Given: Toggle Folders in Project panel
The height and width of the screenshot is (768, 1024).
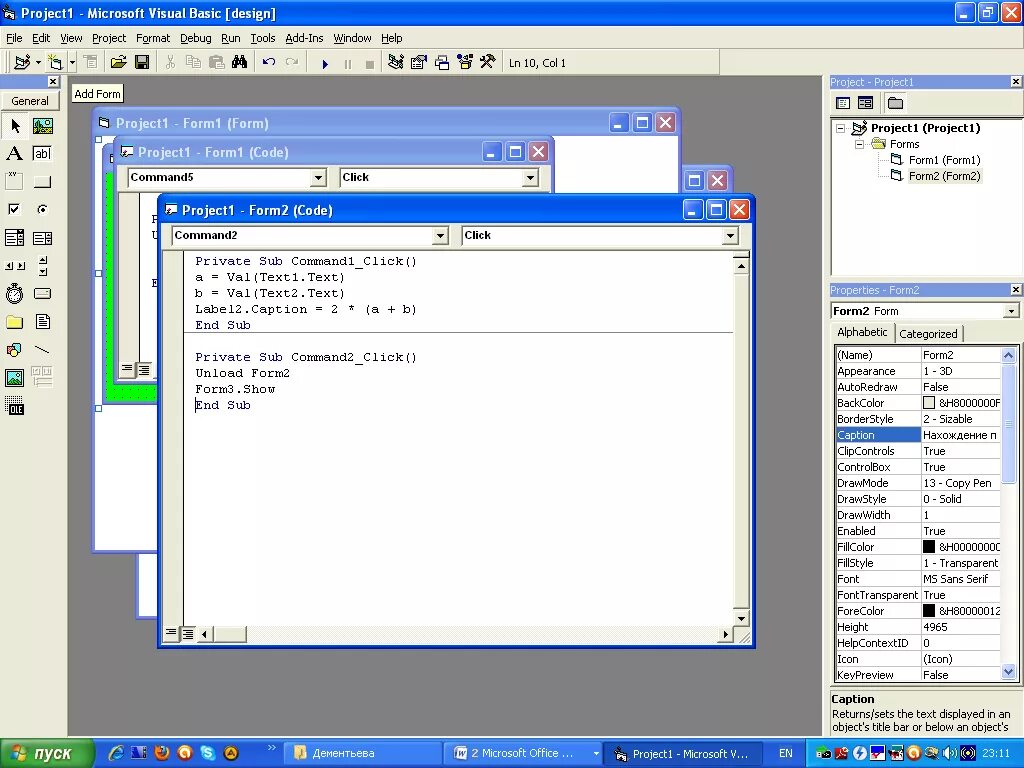Looking at the screenshot, I should (x=895, y=103).
